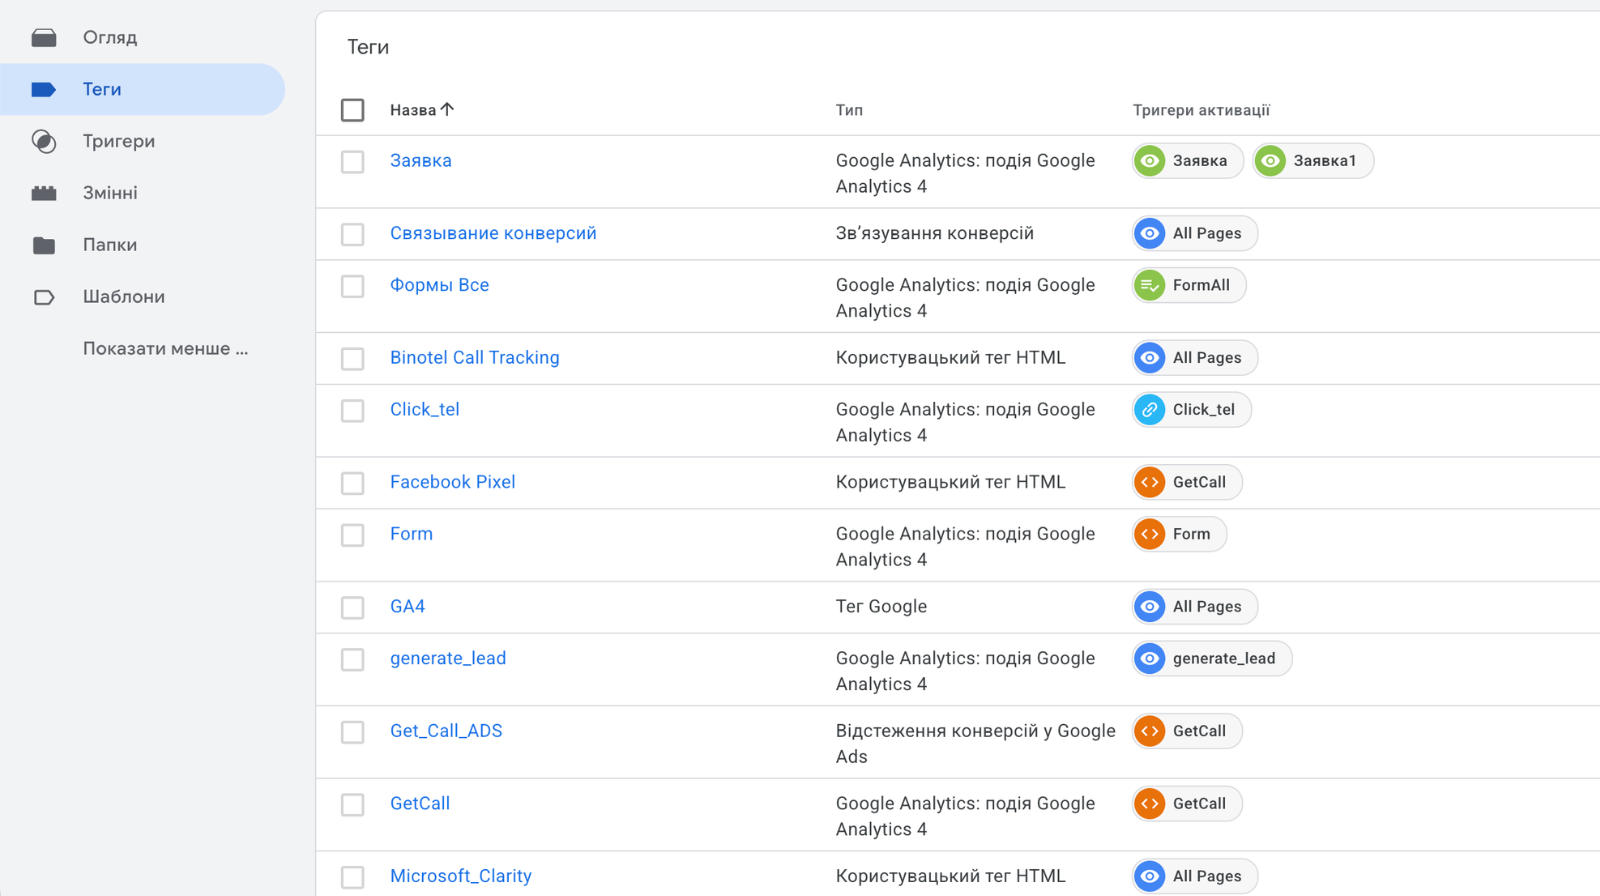Image resolution: width=1600 pixels, height=896 pixels.
Task: Click the sort arrow next to Назва
Action: [x=447, y=110]
